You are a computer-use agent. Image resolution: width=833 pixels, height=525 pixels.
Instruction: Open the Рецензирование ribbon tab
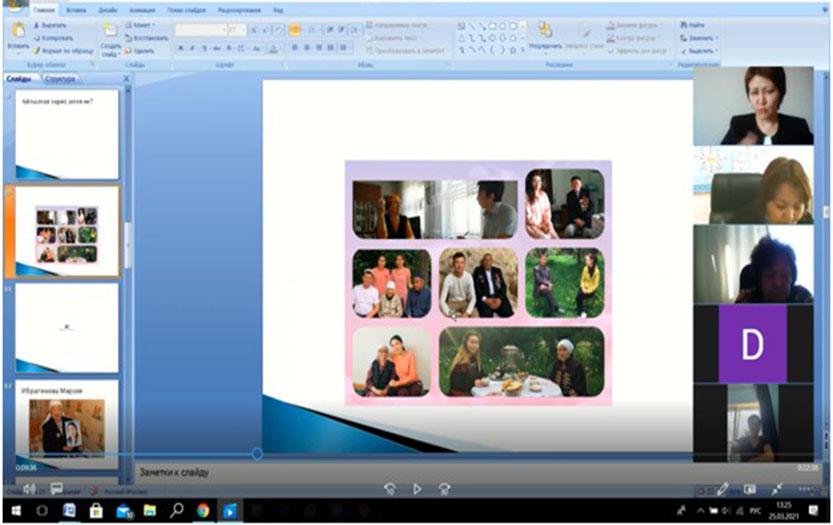(x=239, y=10)
